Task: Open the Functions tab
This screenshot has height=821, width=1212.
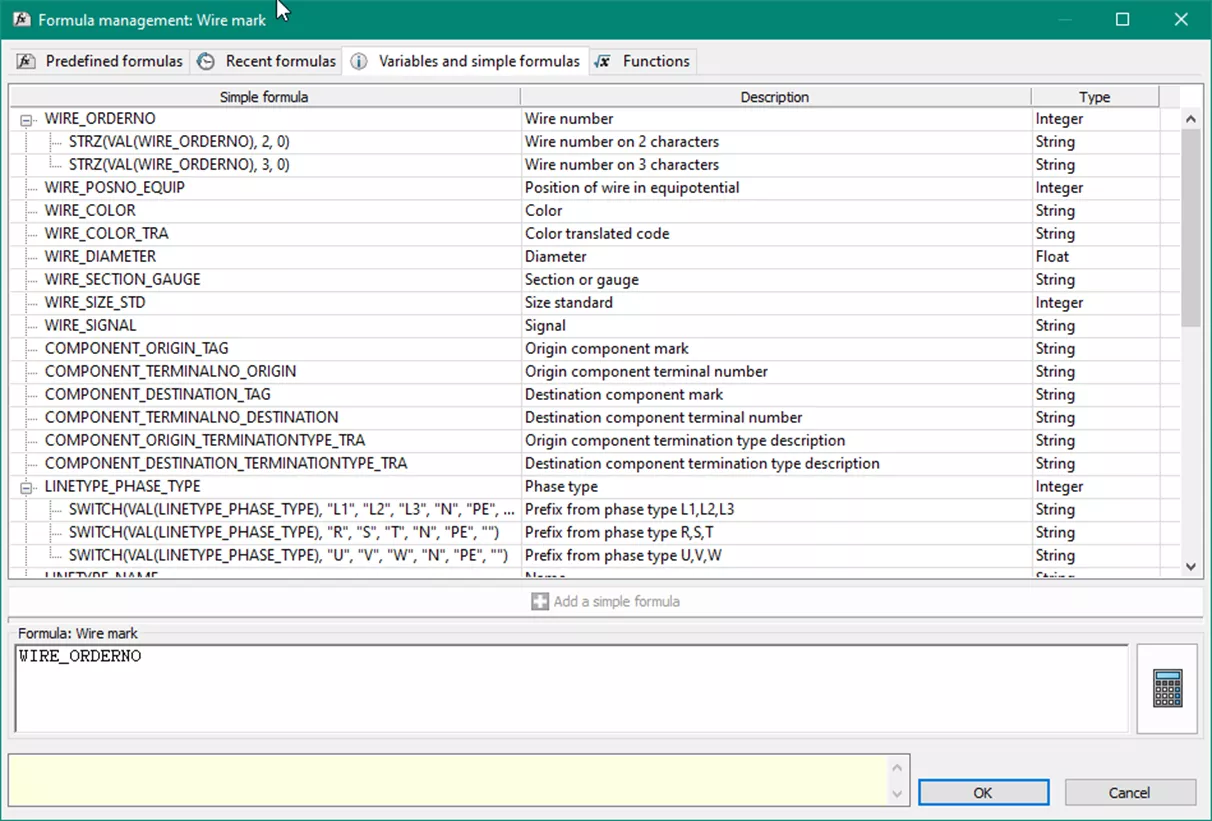Action: [655, 62]
